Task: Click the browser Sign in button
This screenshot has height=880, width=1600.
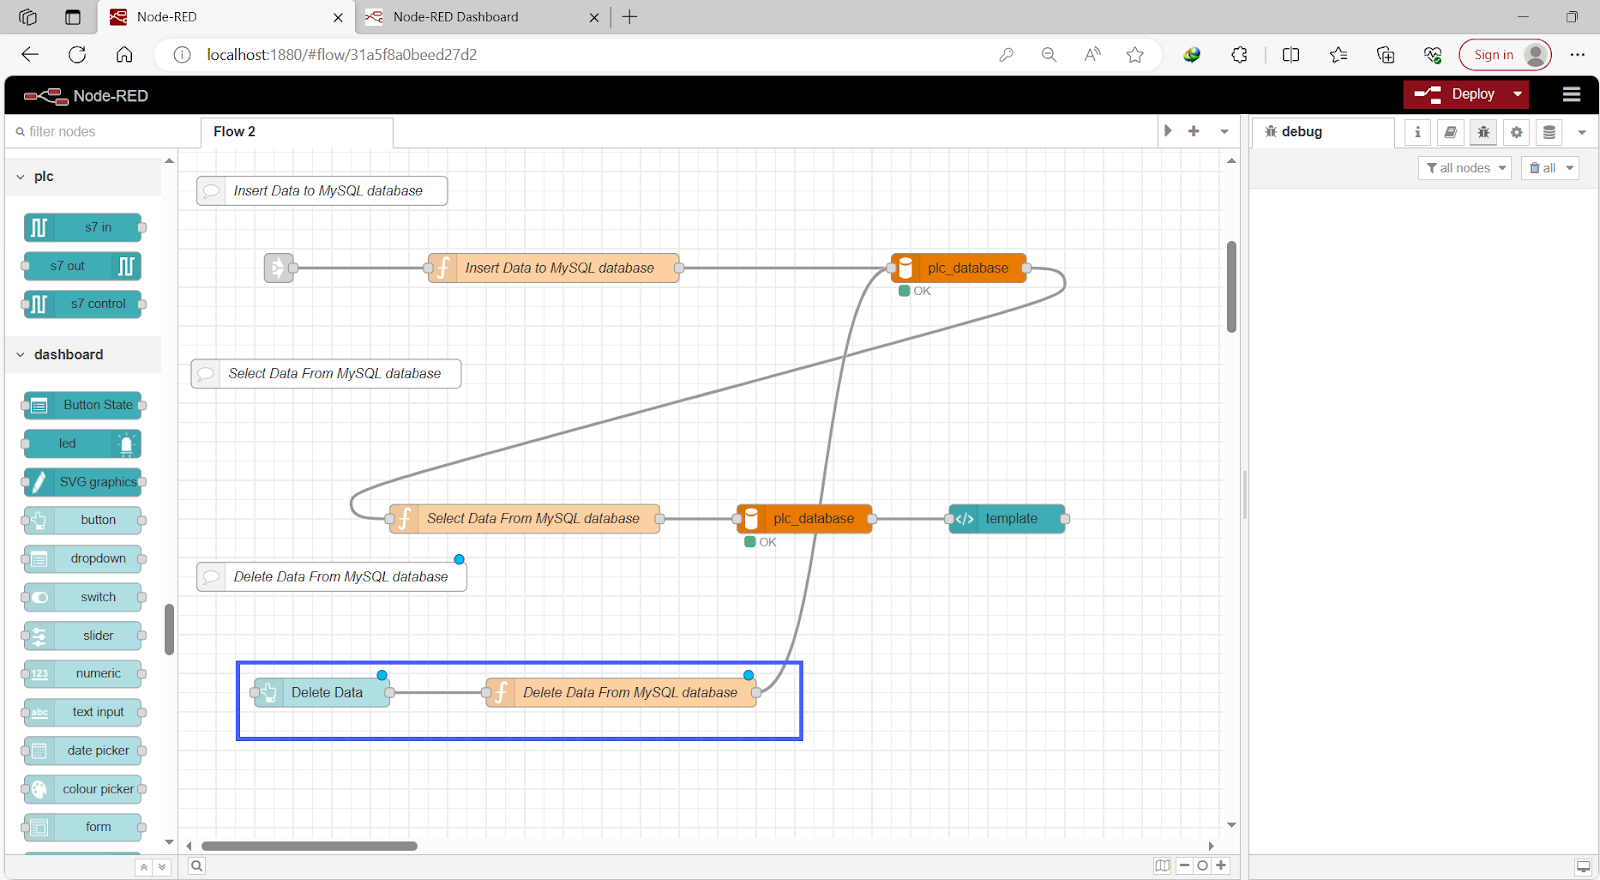Action: (1504, 55)
